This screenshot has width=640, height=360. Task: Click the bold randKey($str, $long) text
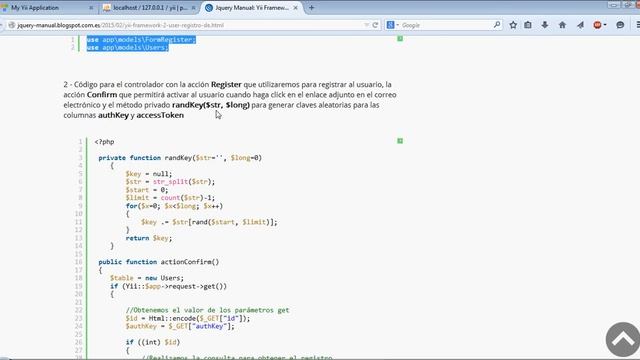tap(211, 105)
